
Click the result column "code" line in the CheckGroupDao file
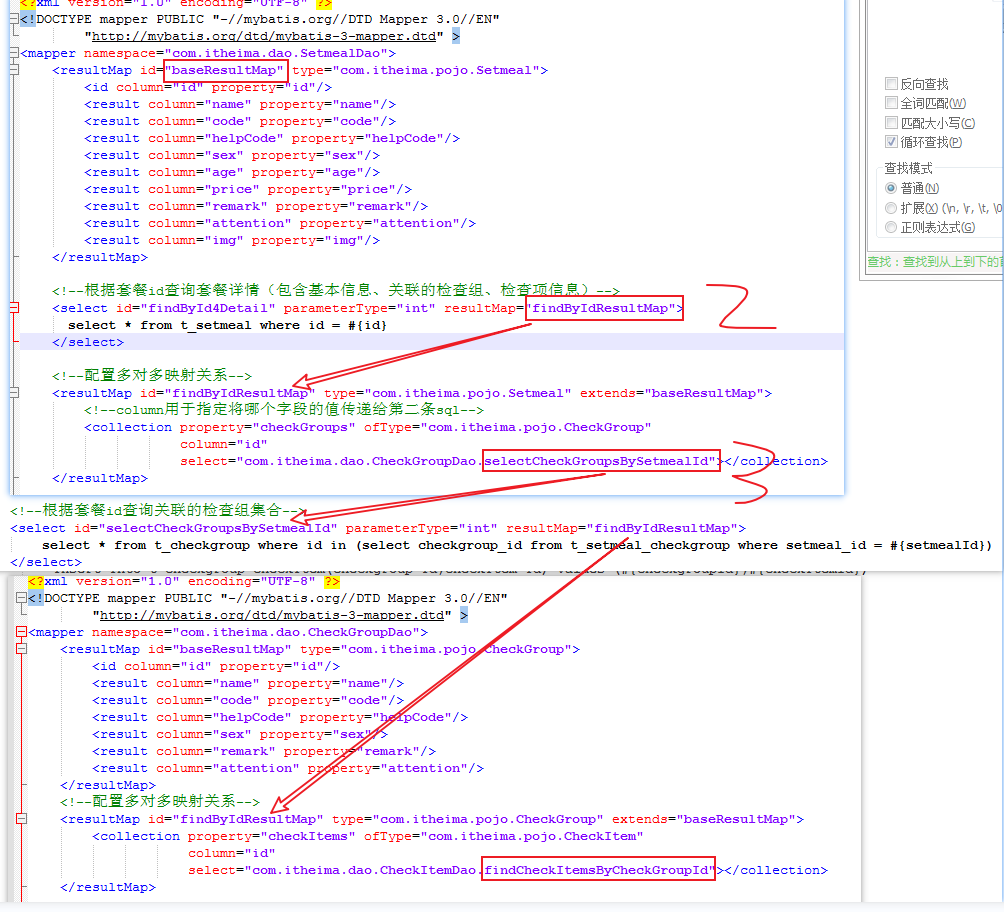[x=248, y=701]
